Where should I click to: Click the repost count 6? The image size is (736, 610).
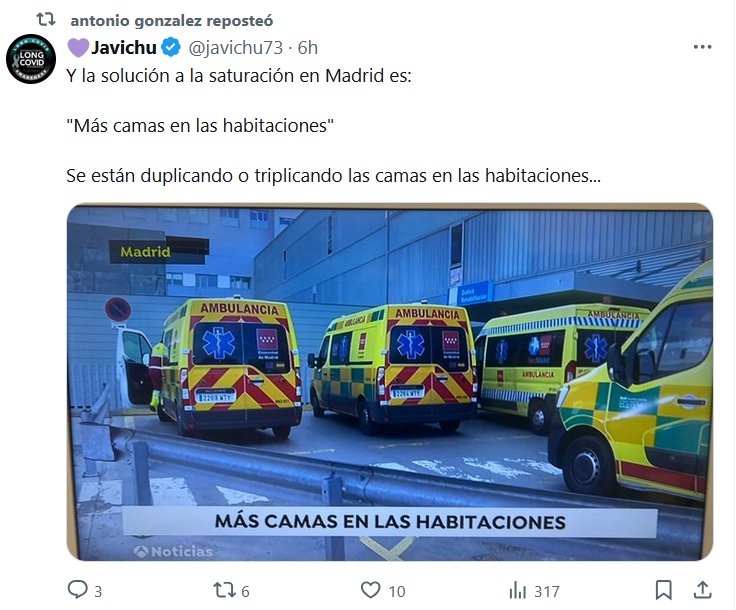[x=245, y=591]
